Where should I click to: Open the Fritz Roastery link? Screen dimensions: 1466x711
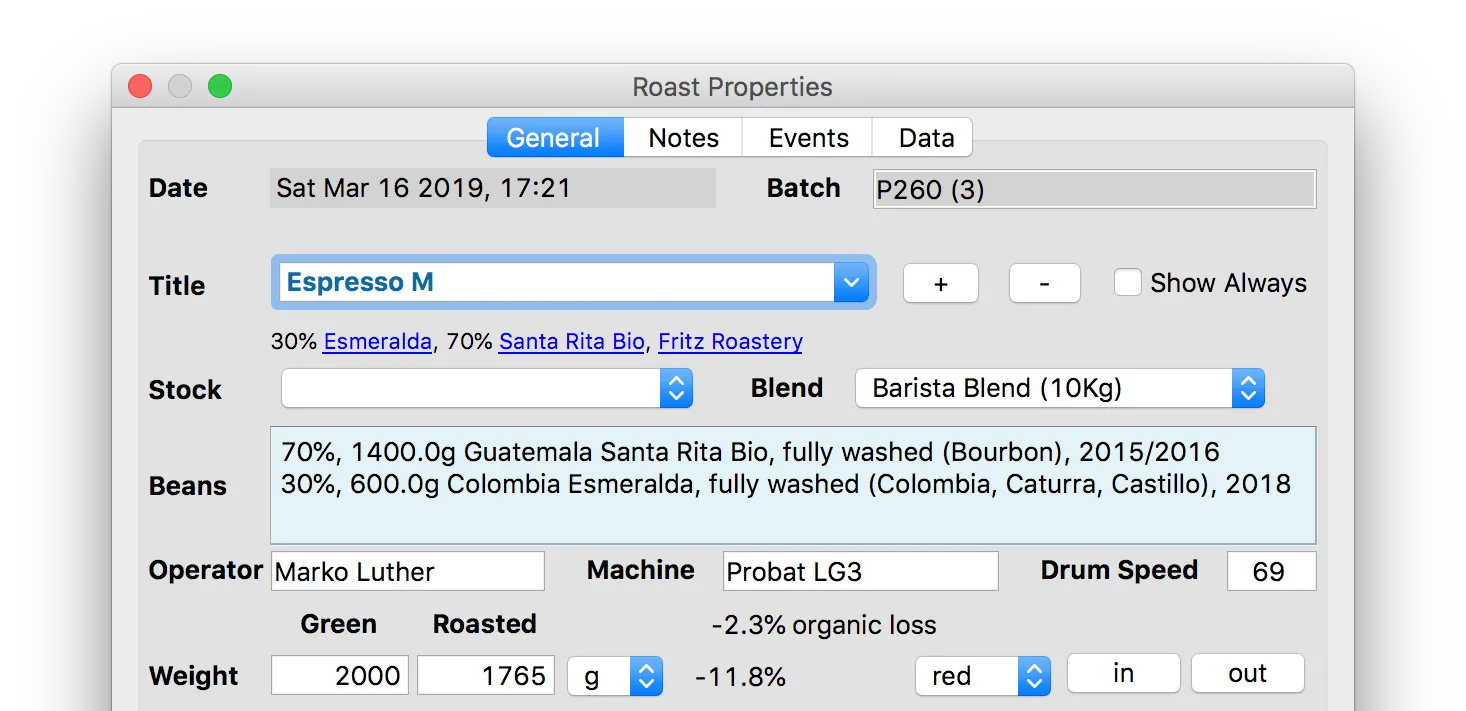[730, 342]
